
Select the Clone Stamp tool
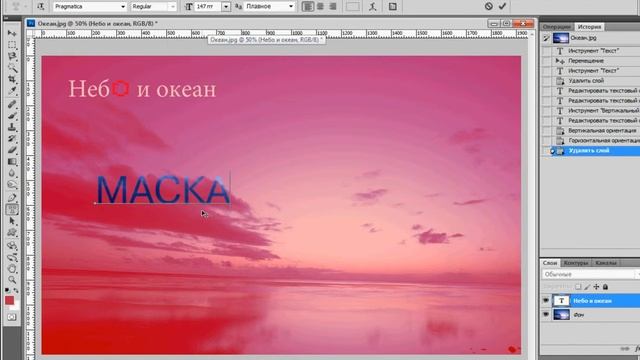tap(12, 127)
